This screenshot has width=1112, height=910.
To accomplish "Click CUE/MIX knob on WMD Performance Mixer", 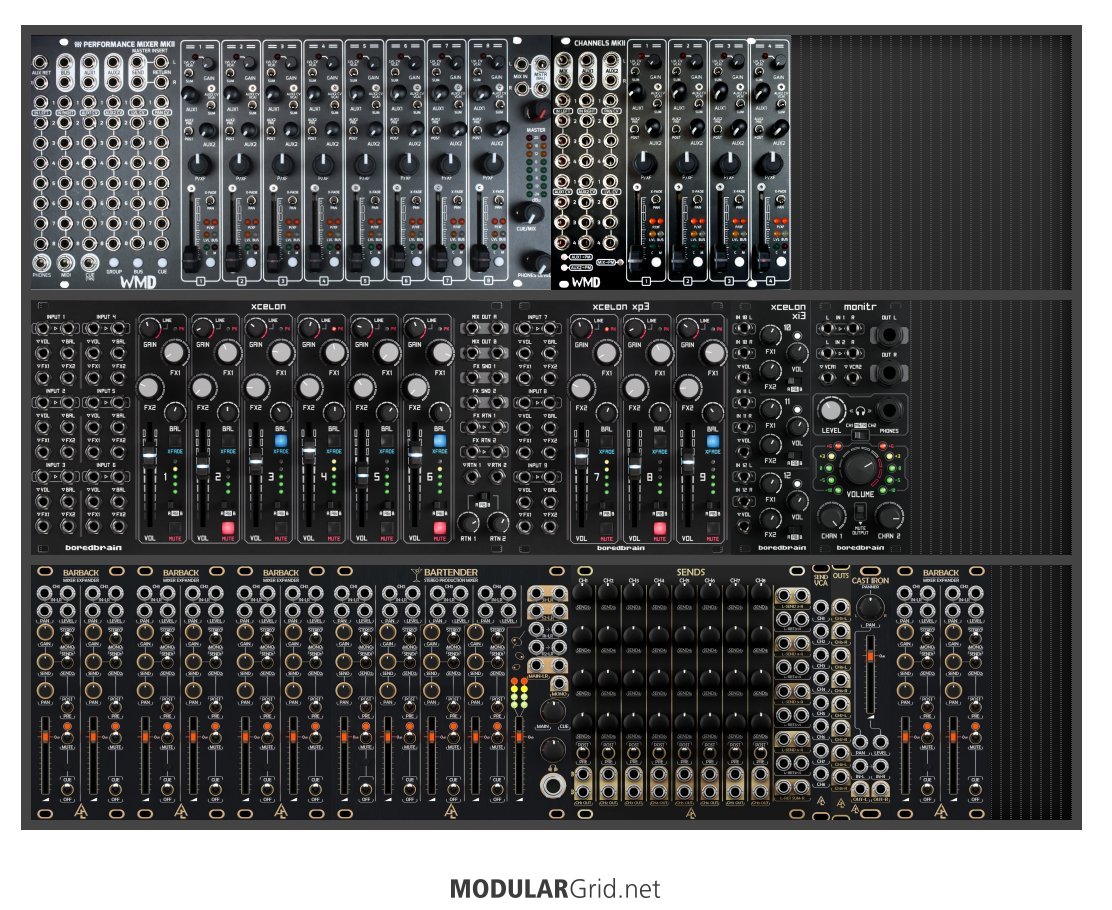I will pos(528,213).
